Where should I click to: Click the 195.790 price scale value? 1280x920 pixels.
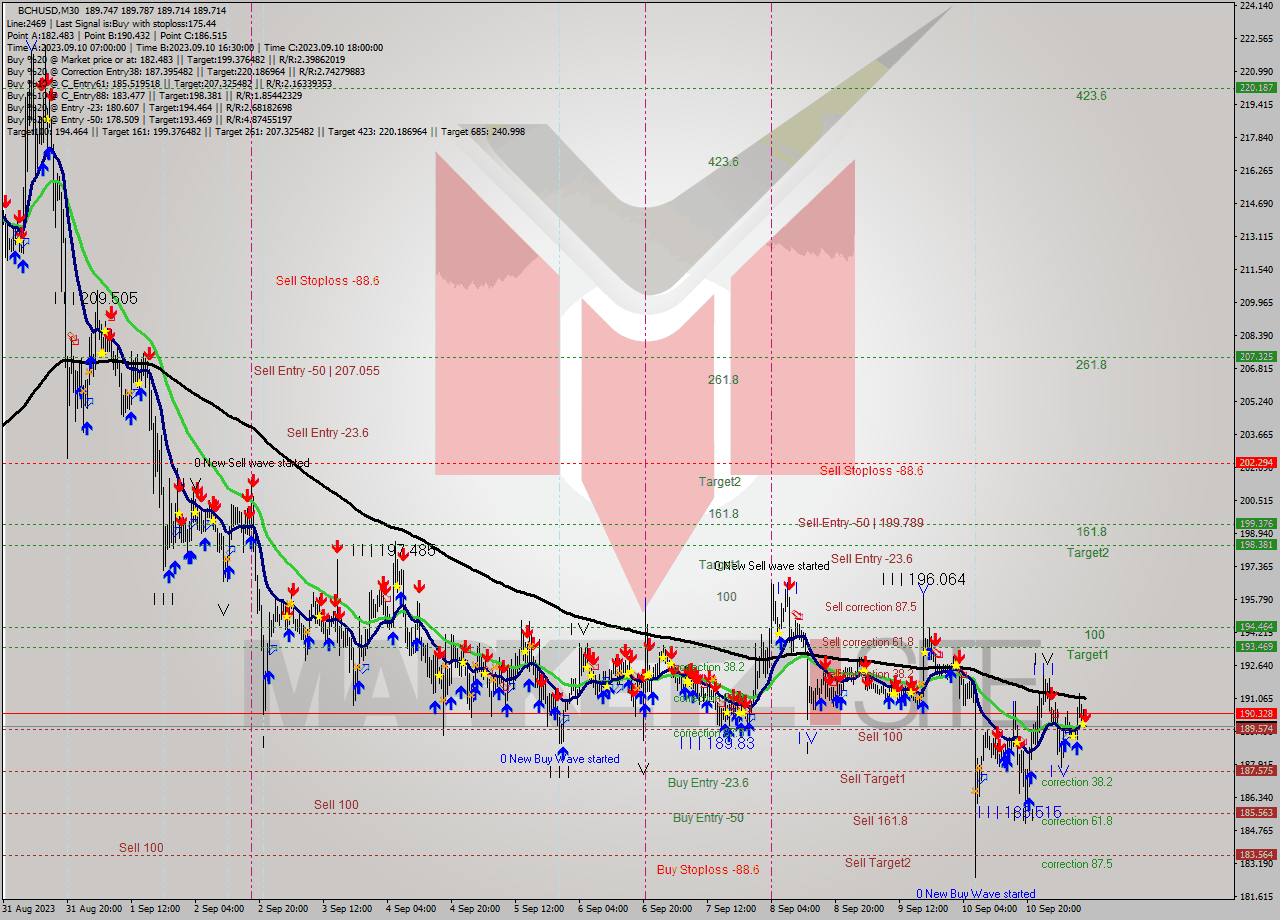[x=1256, y=600]
